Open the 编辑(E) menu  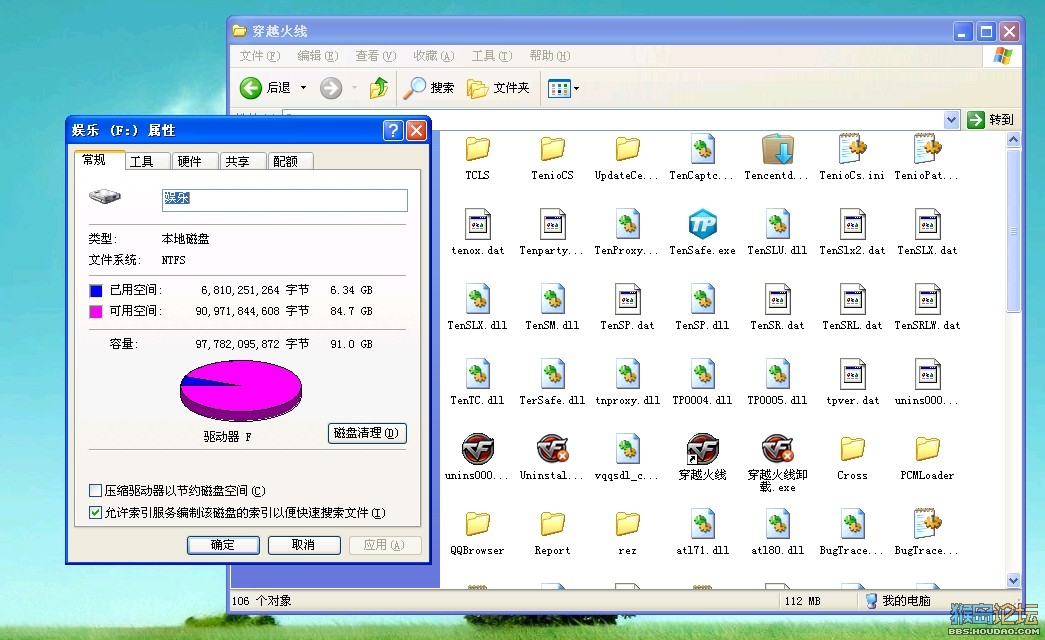[318, 56]
